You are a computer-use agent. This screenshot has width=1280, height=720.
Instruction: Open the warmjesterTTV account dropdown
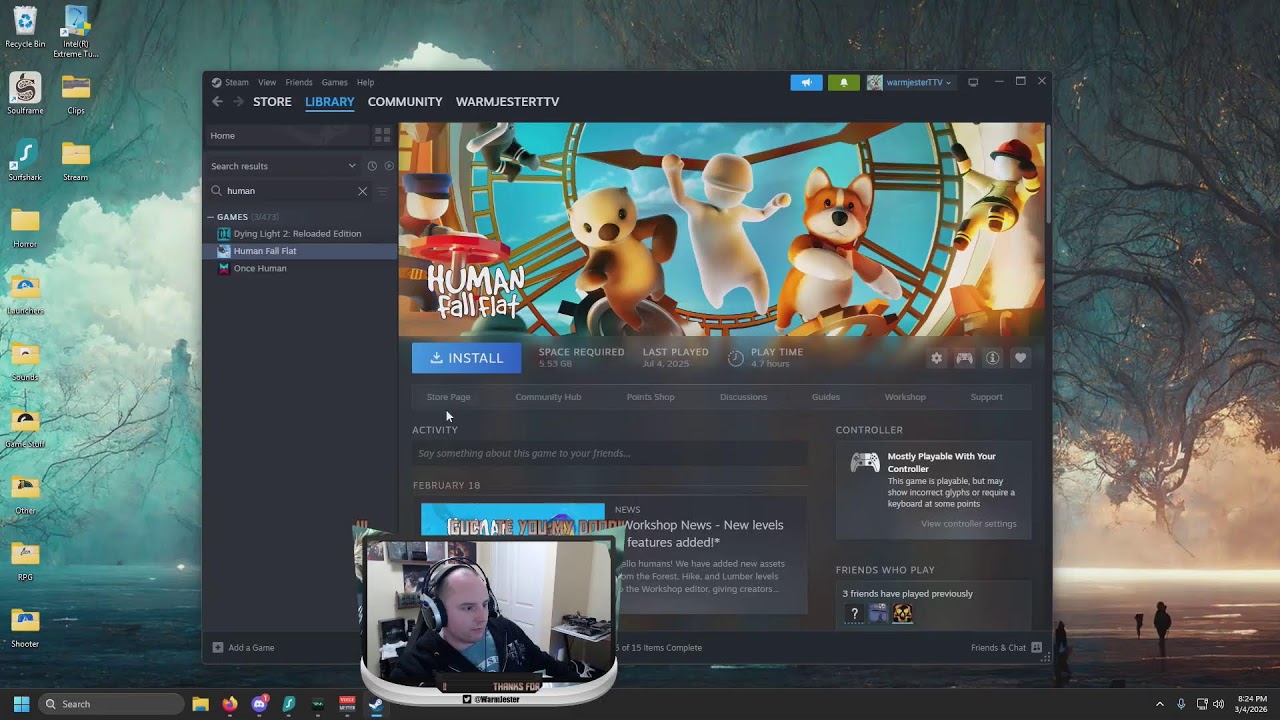pyautogui.click(x=910, y=82)
